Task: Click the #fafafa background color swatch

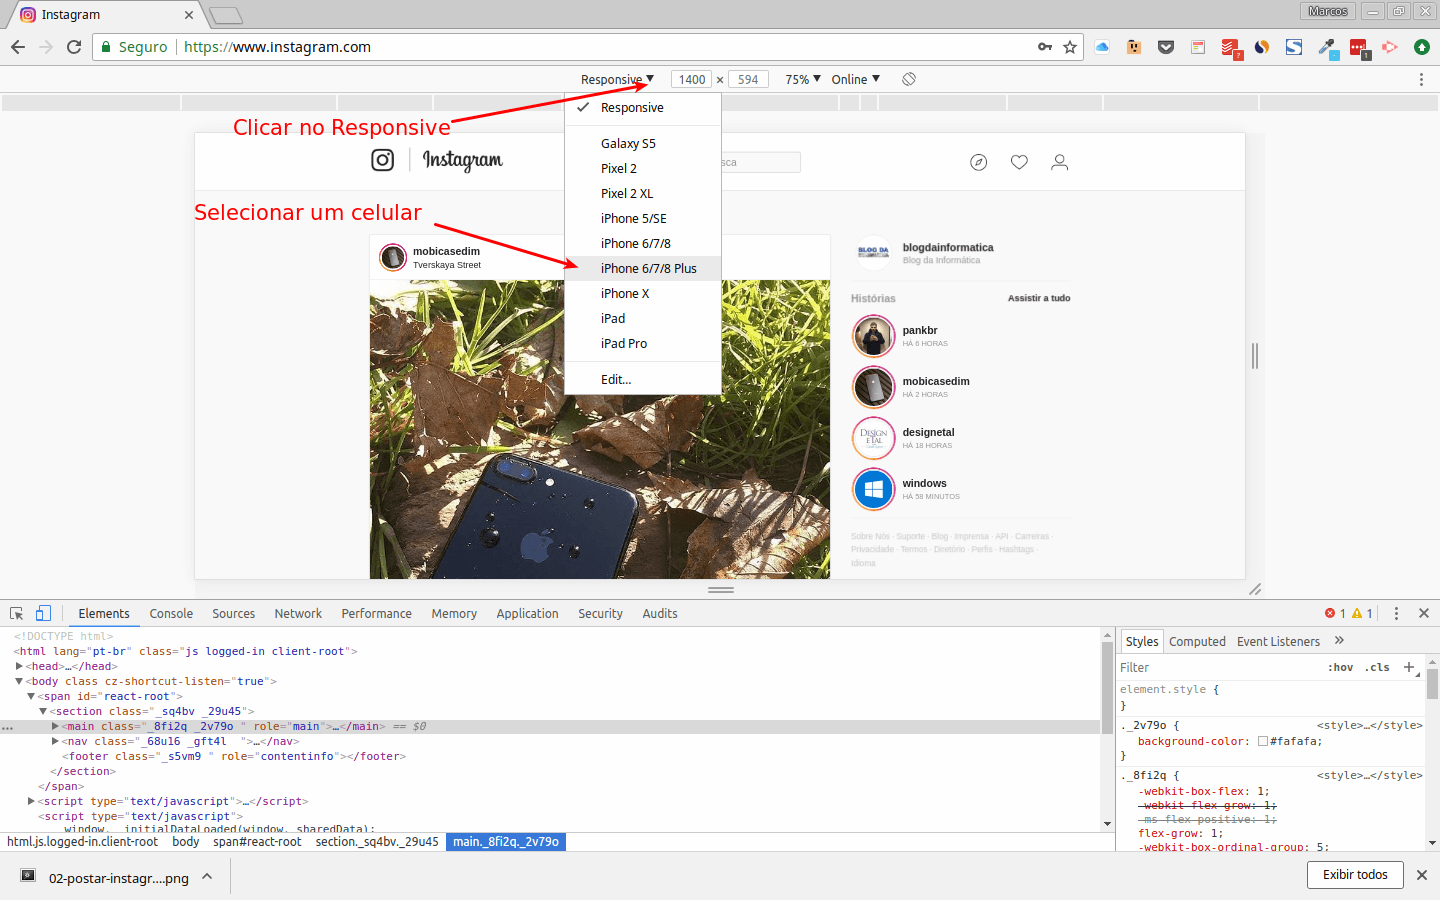Action: [1263, 741]
